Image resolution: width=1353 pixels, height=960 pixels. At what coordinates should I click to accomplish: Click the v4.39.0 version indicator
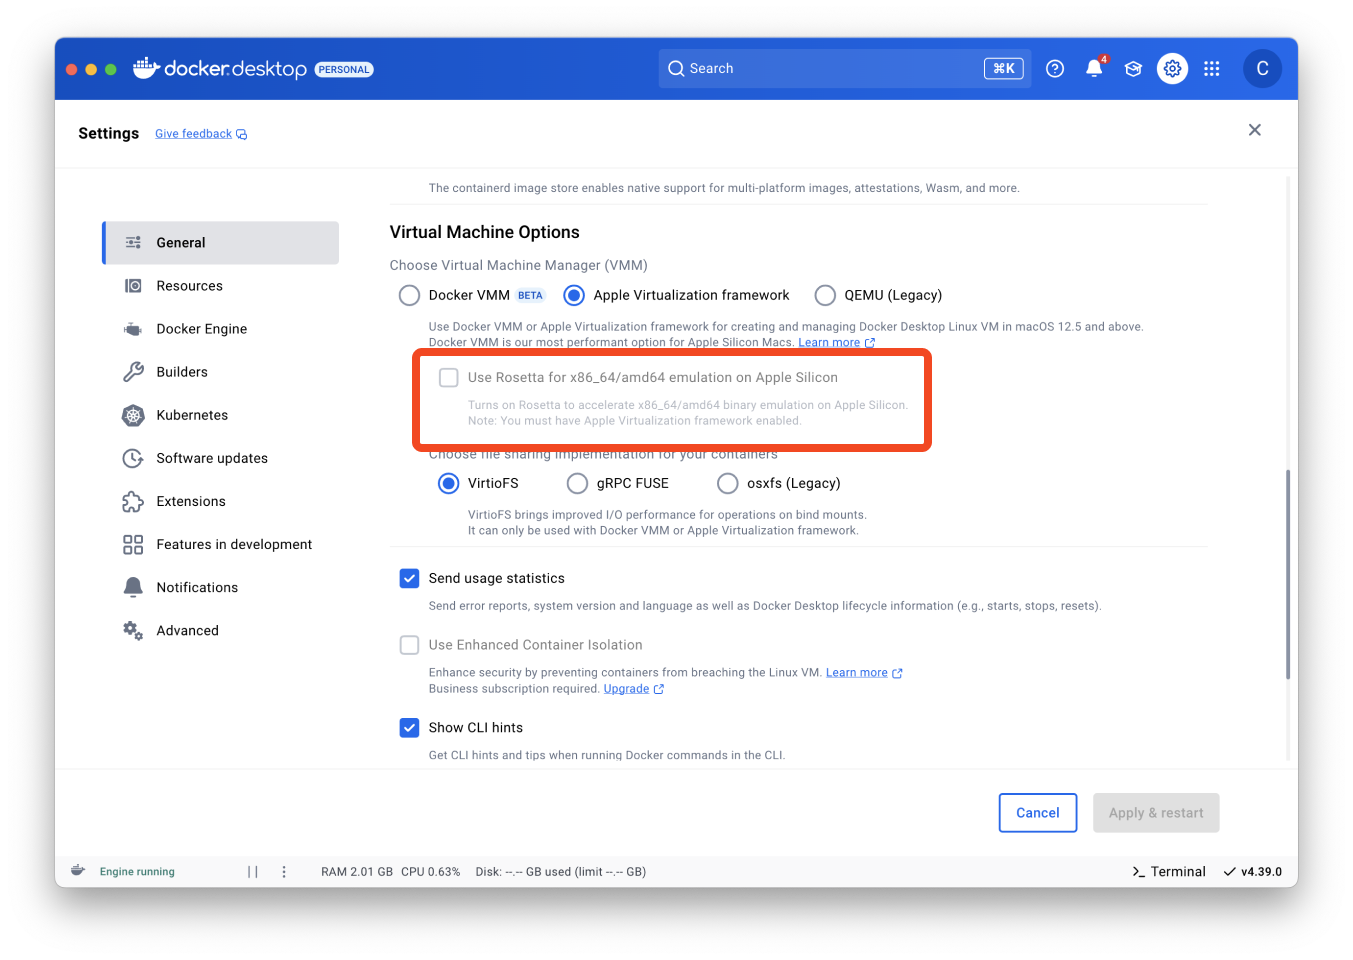(x=1253, y=872)
